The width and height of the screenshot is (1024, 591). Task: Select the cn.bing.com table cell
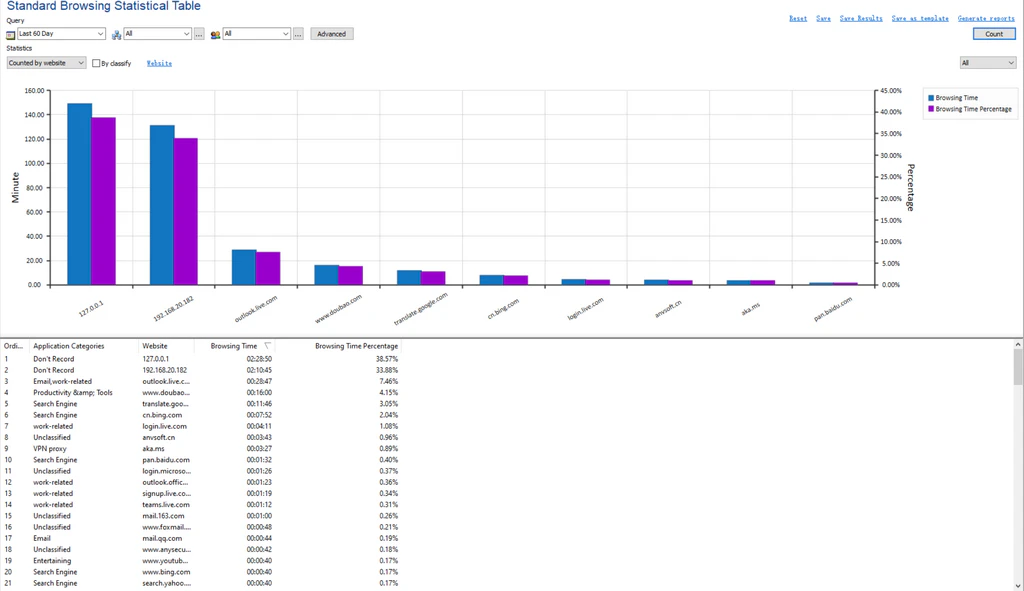[162, 415]
